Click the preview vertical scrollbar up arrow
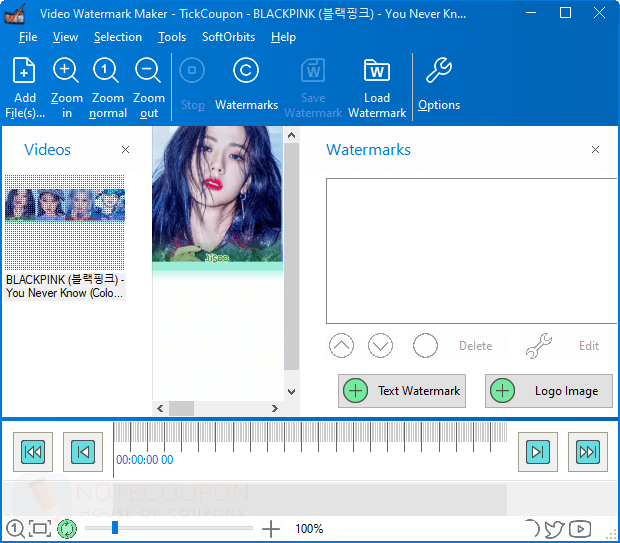Image resolution: width=620 pixels, height=543 pixels. coord(291,135)
